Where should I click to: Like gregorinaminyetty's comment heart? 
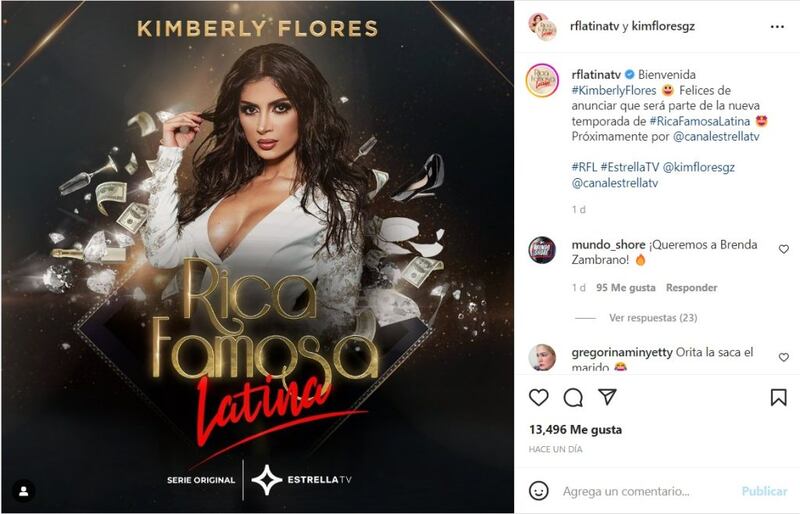click(x=784, y=357)
